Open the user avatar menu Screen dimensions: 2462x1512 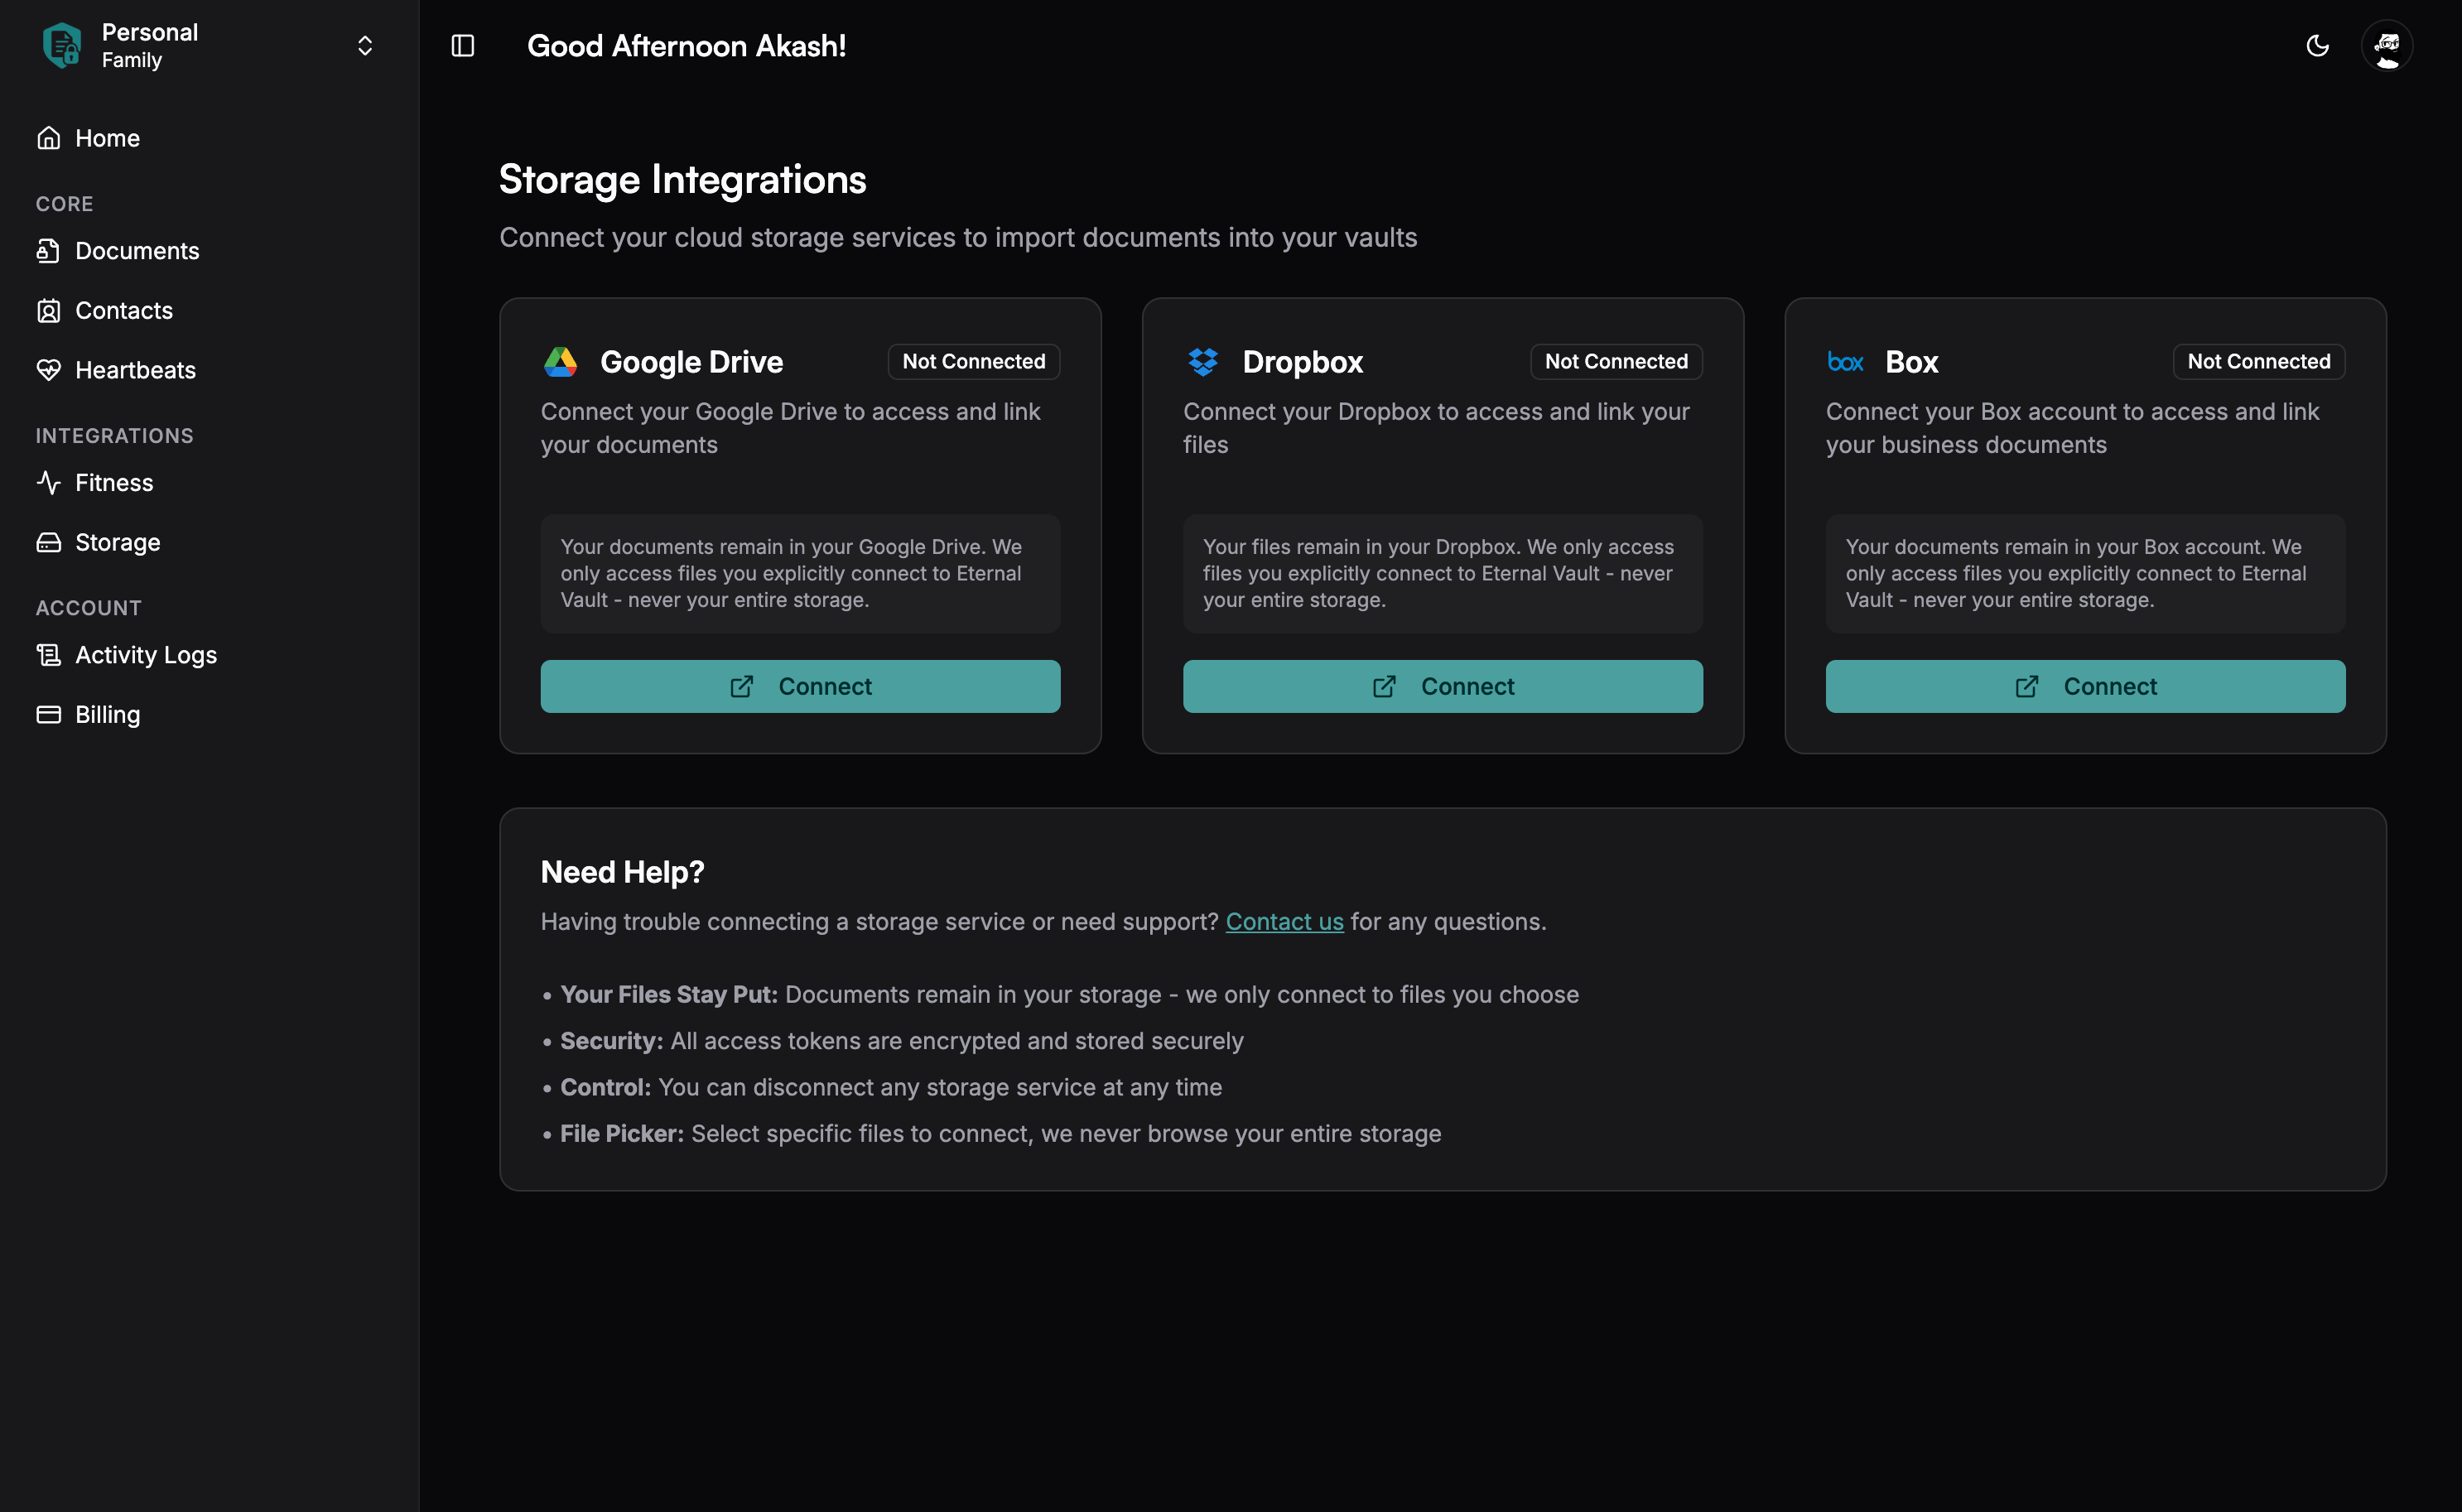[x=2387, y=46]
